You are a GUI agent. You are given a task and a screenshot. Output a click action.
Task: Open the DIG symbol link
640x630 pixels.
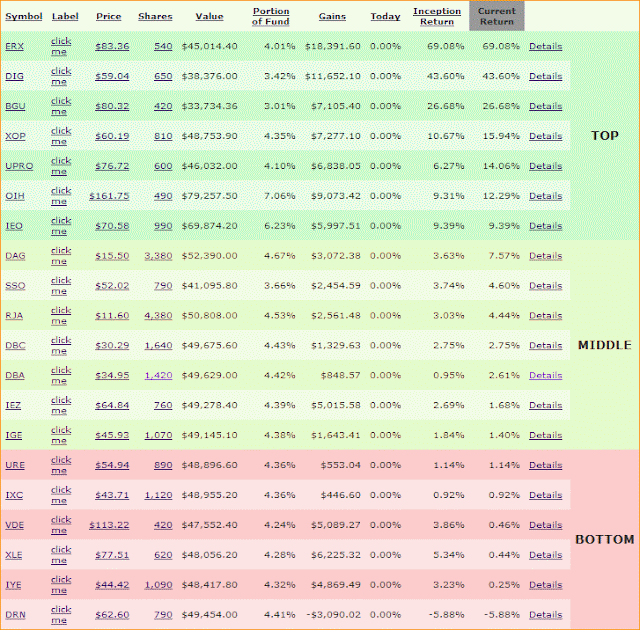click(x=14, y=76)
